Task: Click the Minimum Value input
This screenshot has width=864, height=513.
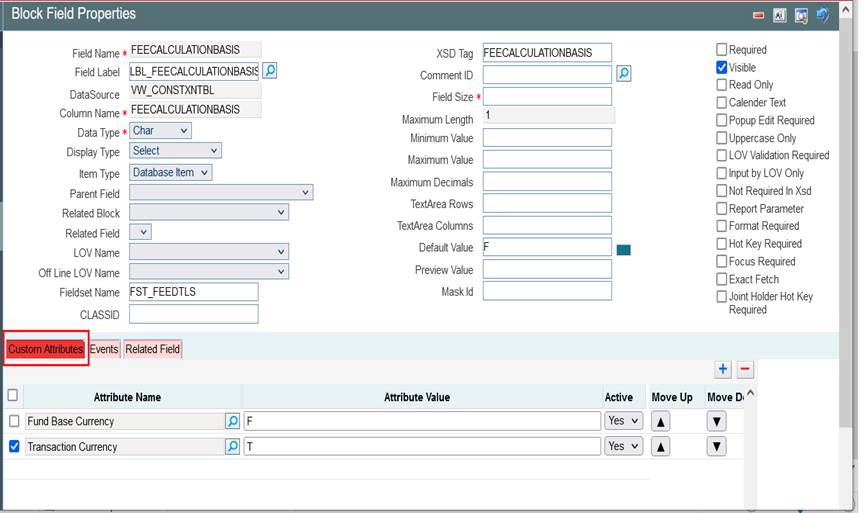Action: tap(547, 138)
